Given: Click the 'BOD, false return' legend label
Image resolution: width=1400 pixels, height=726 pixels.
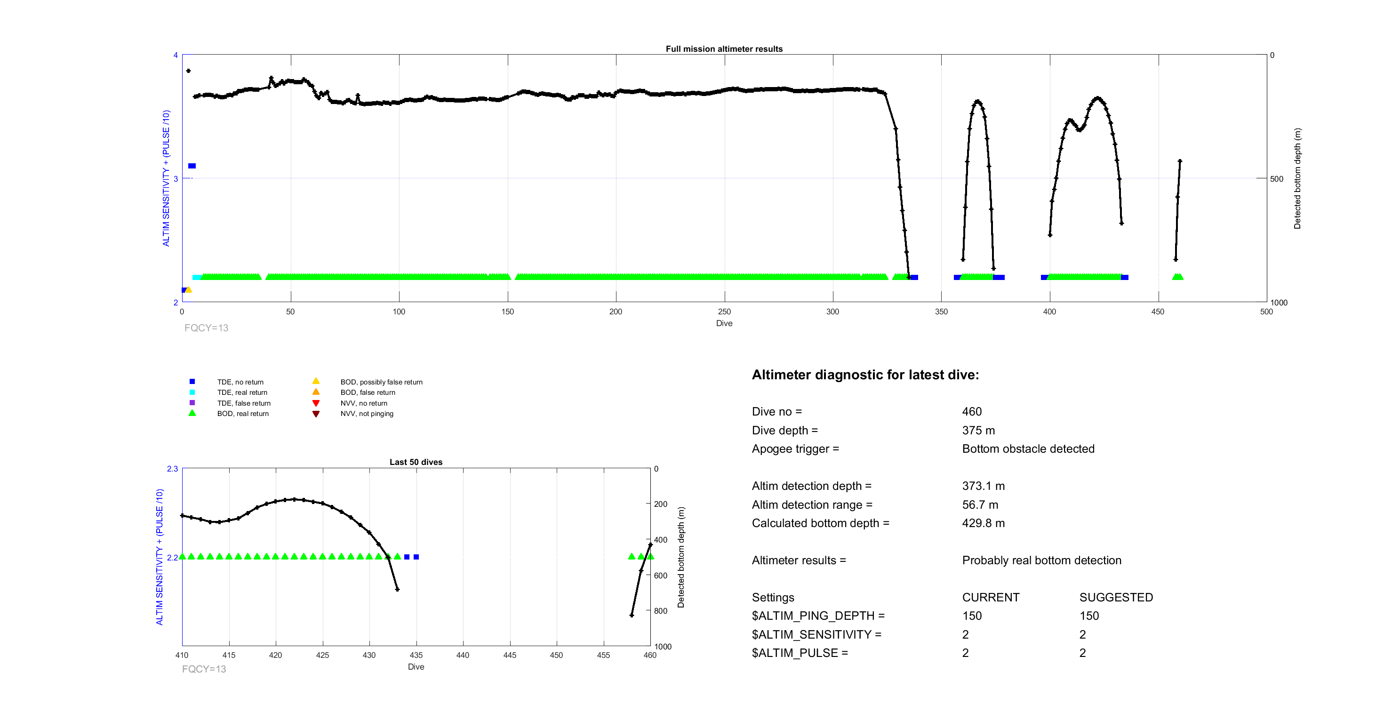Looking at the screenshot, I should point(367,393).
